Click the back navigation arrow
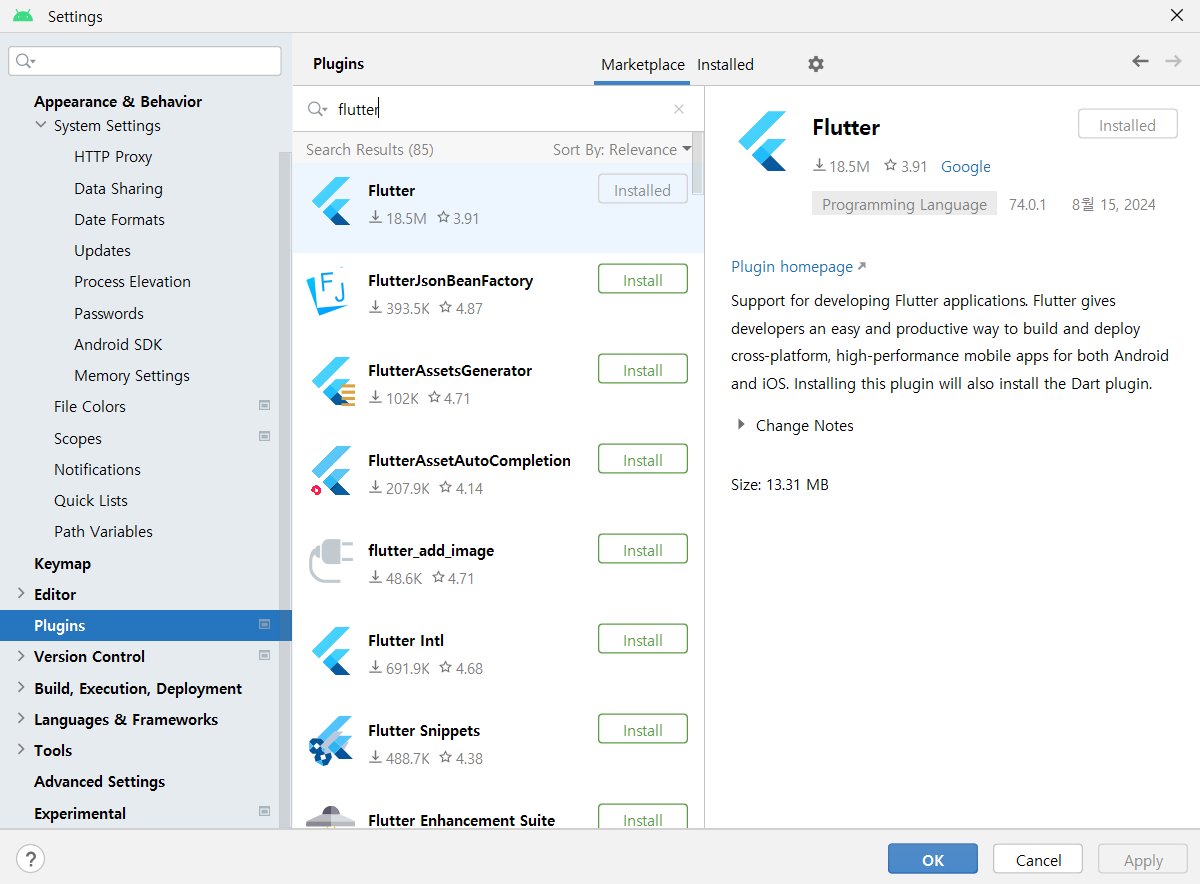This screenshot has width=1200, height=884. 1140,61
